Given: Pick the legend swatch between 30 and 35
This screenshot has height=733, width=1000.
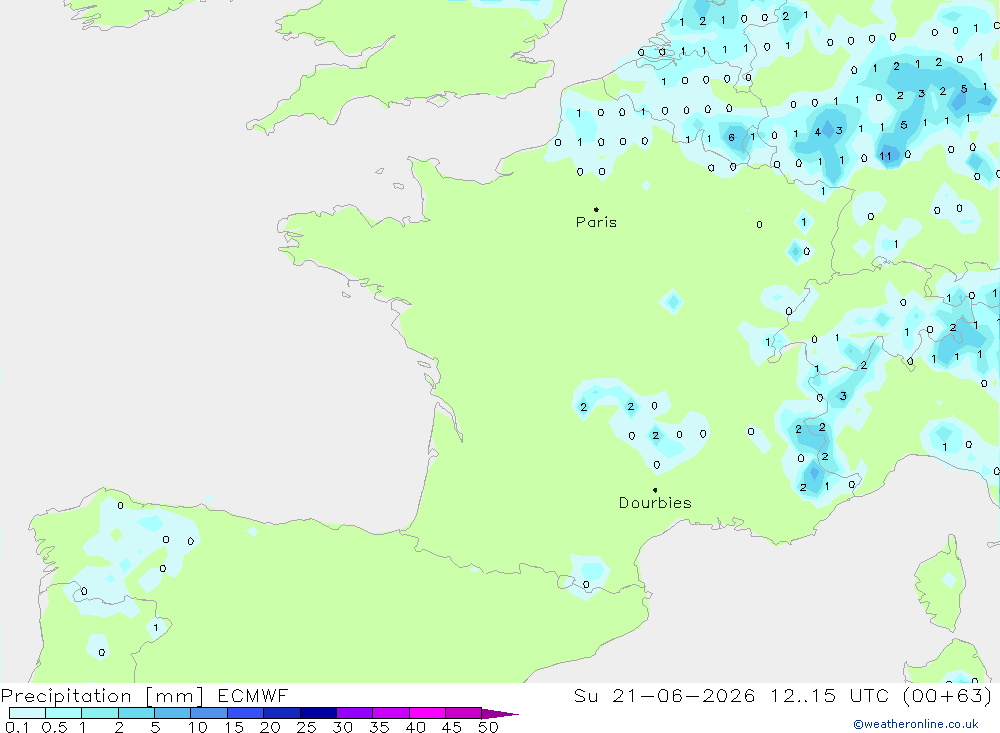Looking at the screenshot, I should 355,713.
